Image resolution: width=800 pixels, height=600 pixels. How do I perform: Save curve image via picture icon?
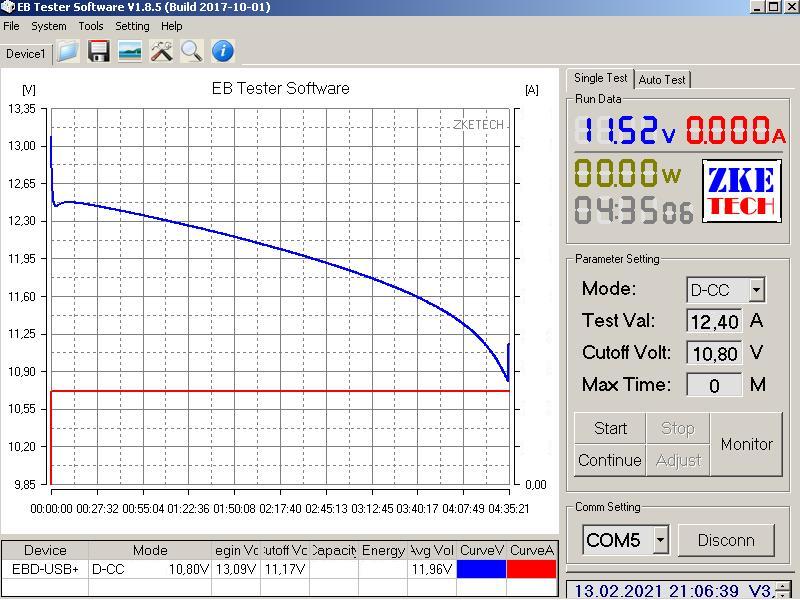[130, 52]
